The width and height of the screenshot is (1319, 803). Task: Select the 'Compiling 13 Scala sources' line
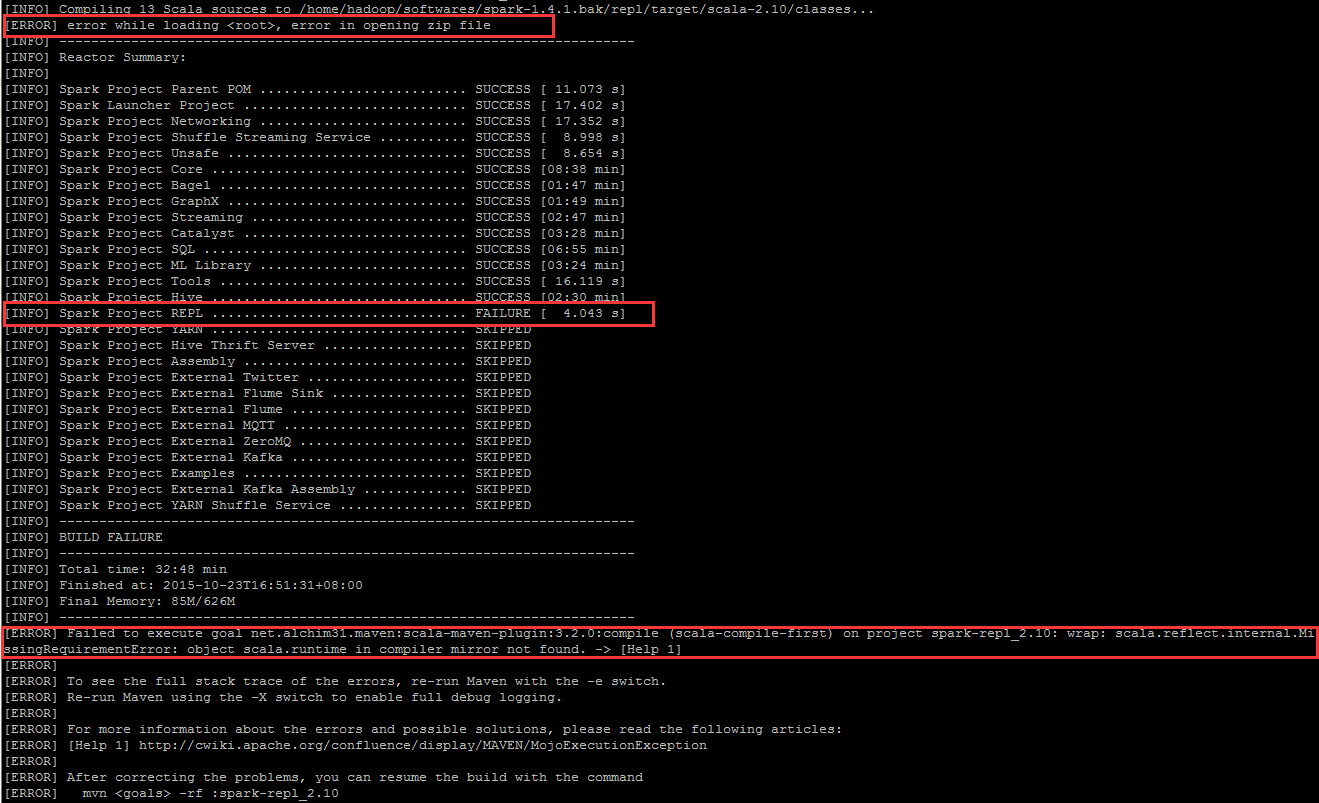[x=439, y=9]
